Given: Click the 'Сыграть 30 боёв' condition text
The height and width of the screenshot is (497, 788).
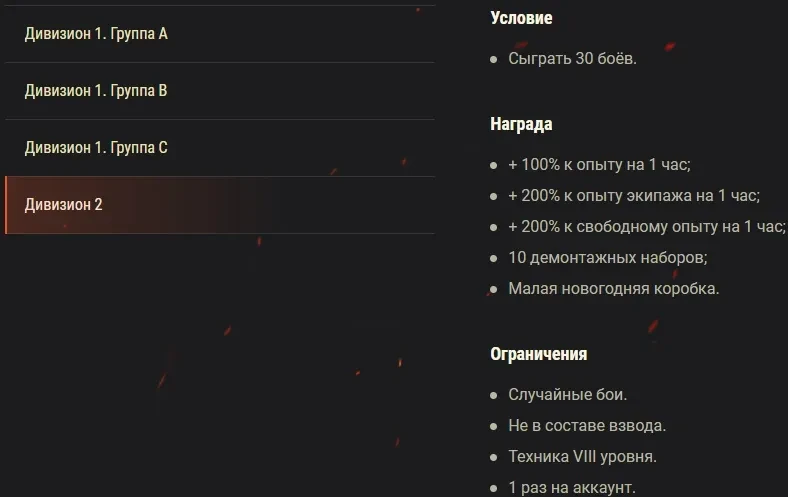Looking at the screenshot, I should point(572,58).
